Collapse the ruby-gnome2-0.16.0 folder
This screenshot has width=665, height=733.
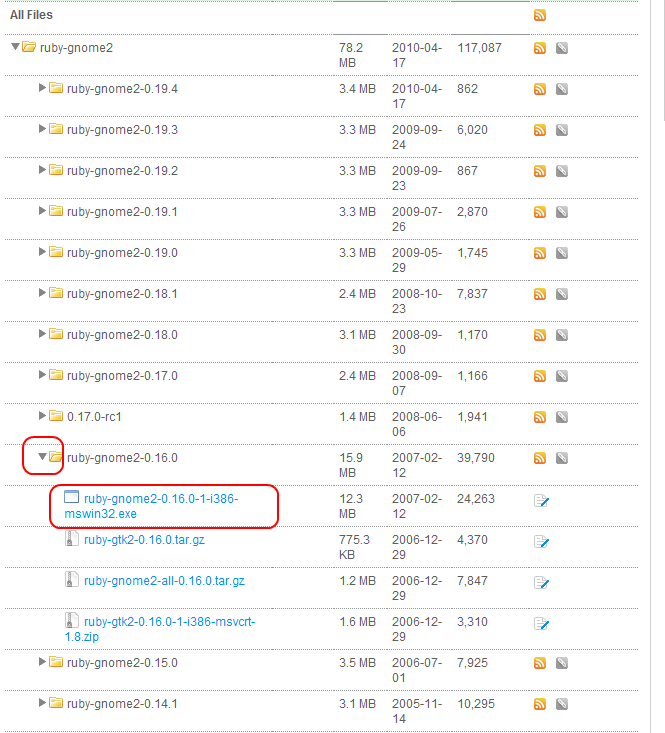click(x=43, y=457)
